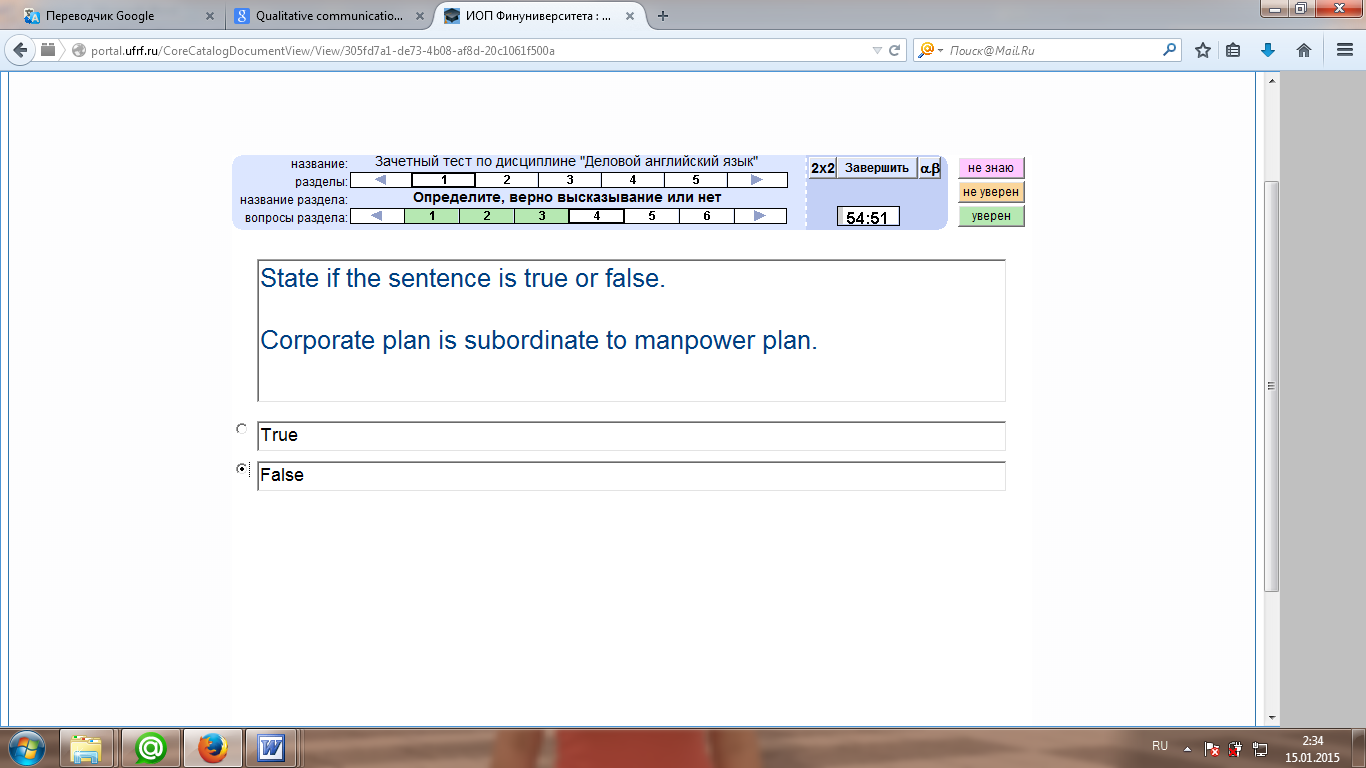Screen dimensions: 1366x768
Task: Open search engine selector dropdown
Action: tap(931, 50)
